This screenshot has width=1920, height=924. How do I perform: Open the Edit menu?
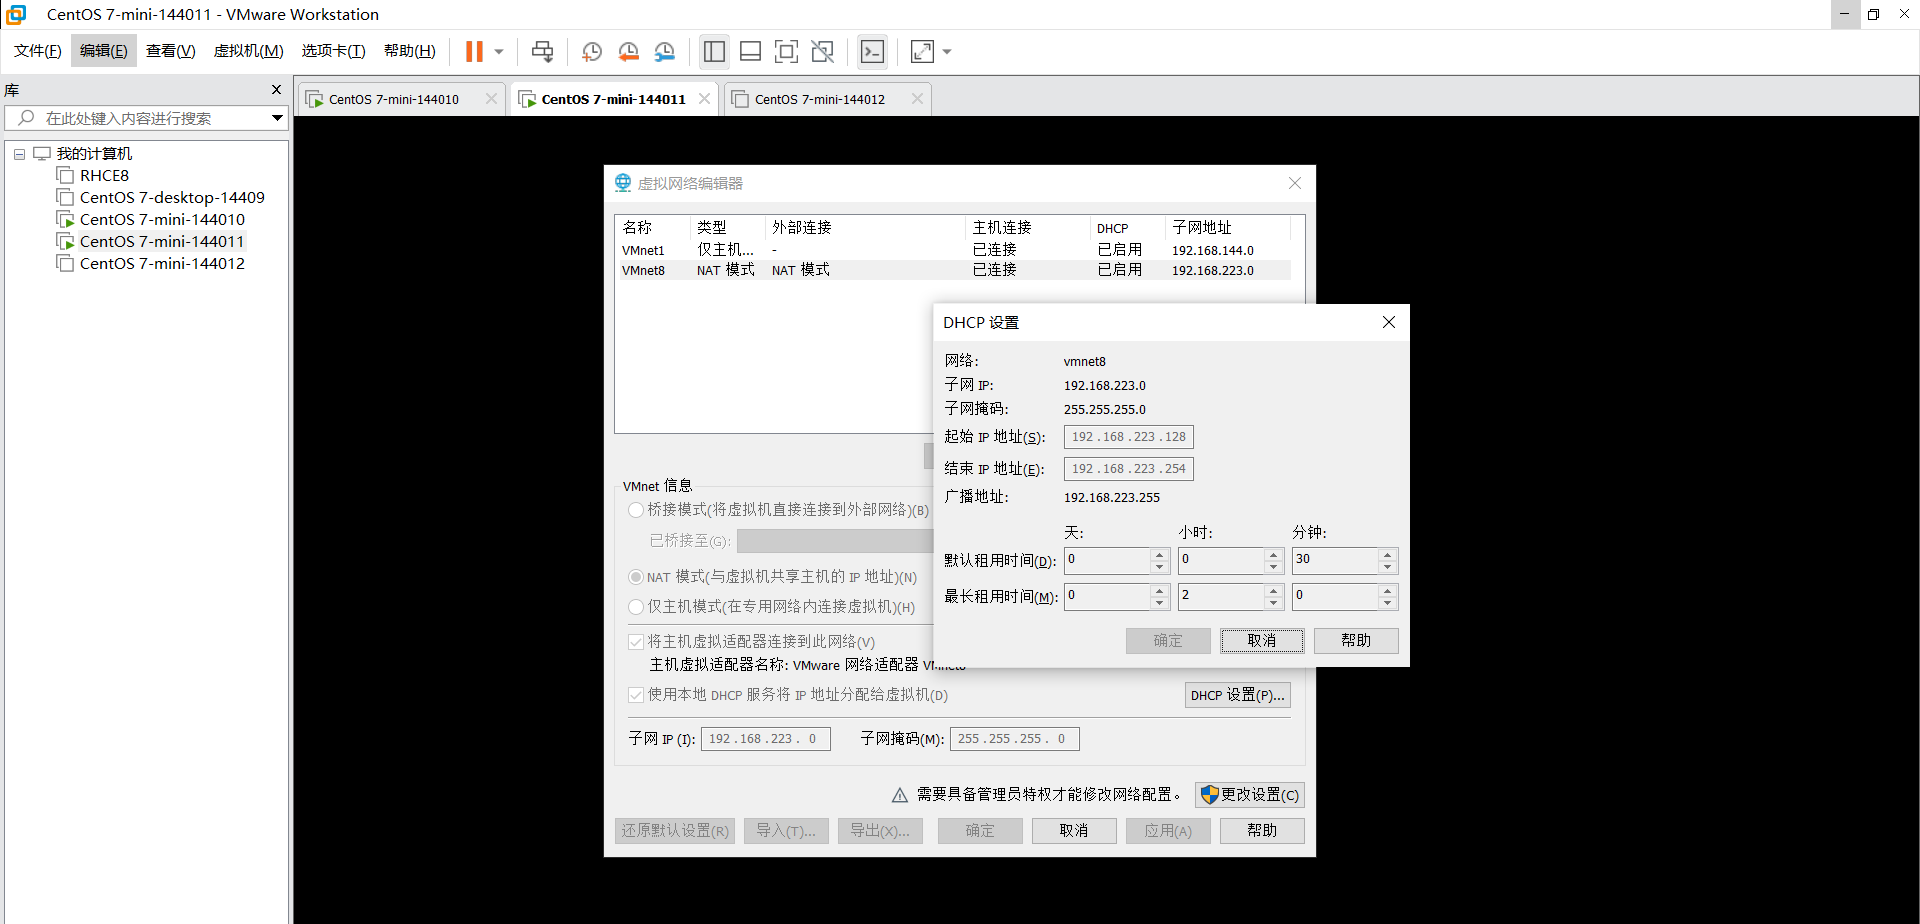point(103,51)
